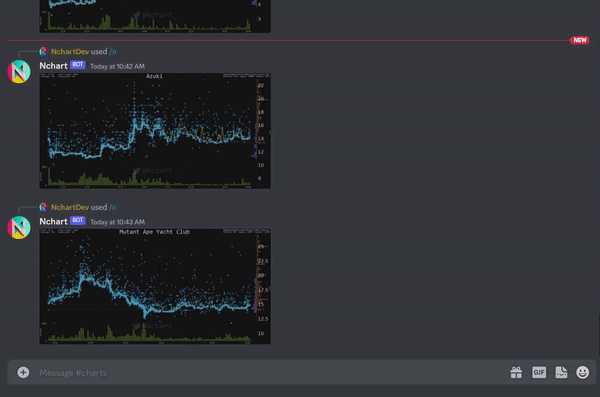Open the partially visible chart at the top
Screen dimensions: 600x397
click(x=155, y=16)
